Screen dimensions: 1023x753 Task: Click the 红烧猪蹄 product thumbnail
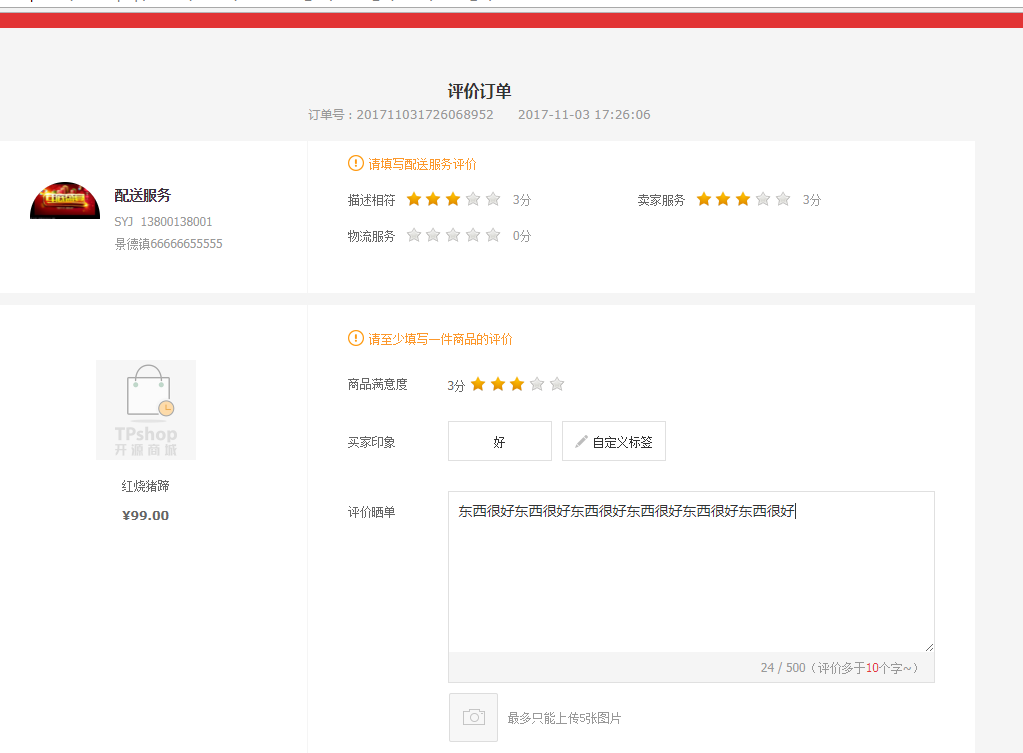(x=146, y=410)
